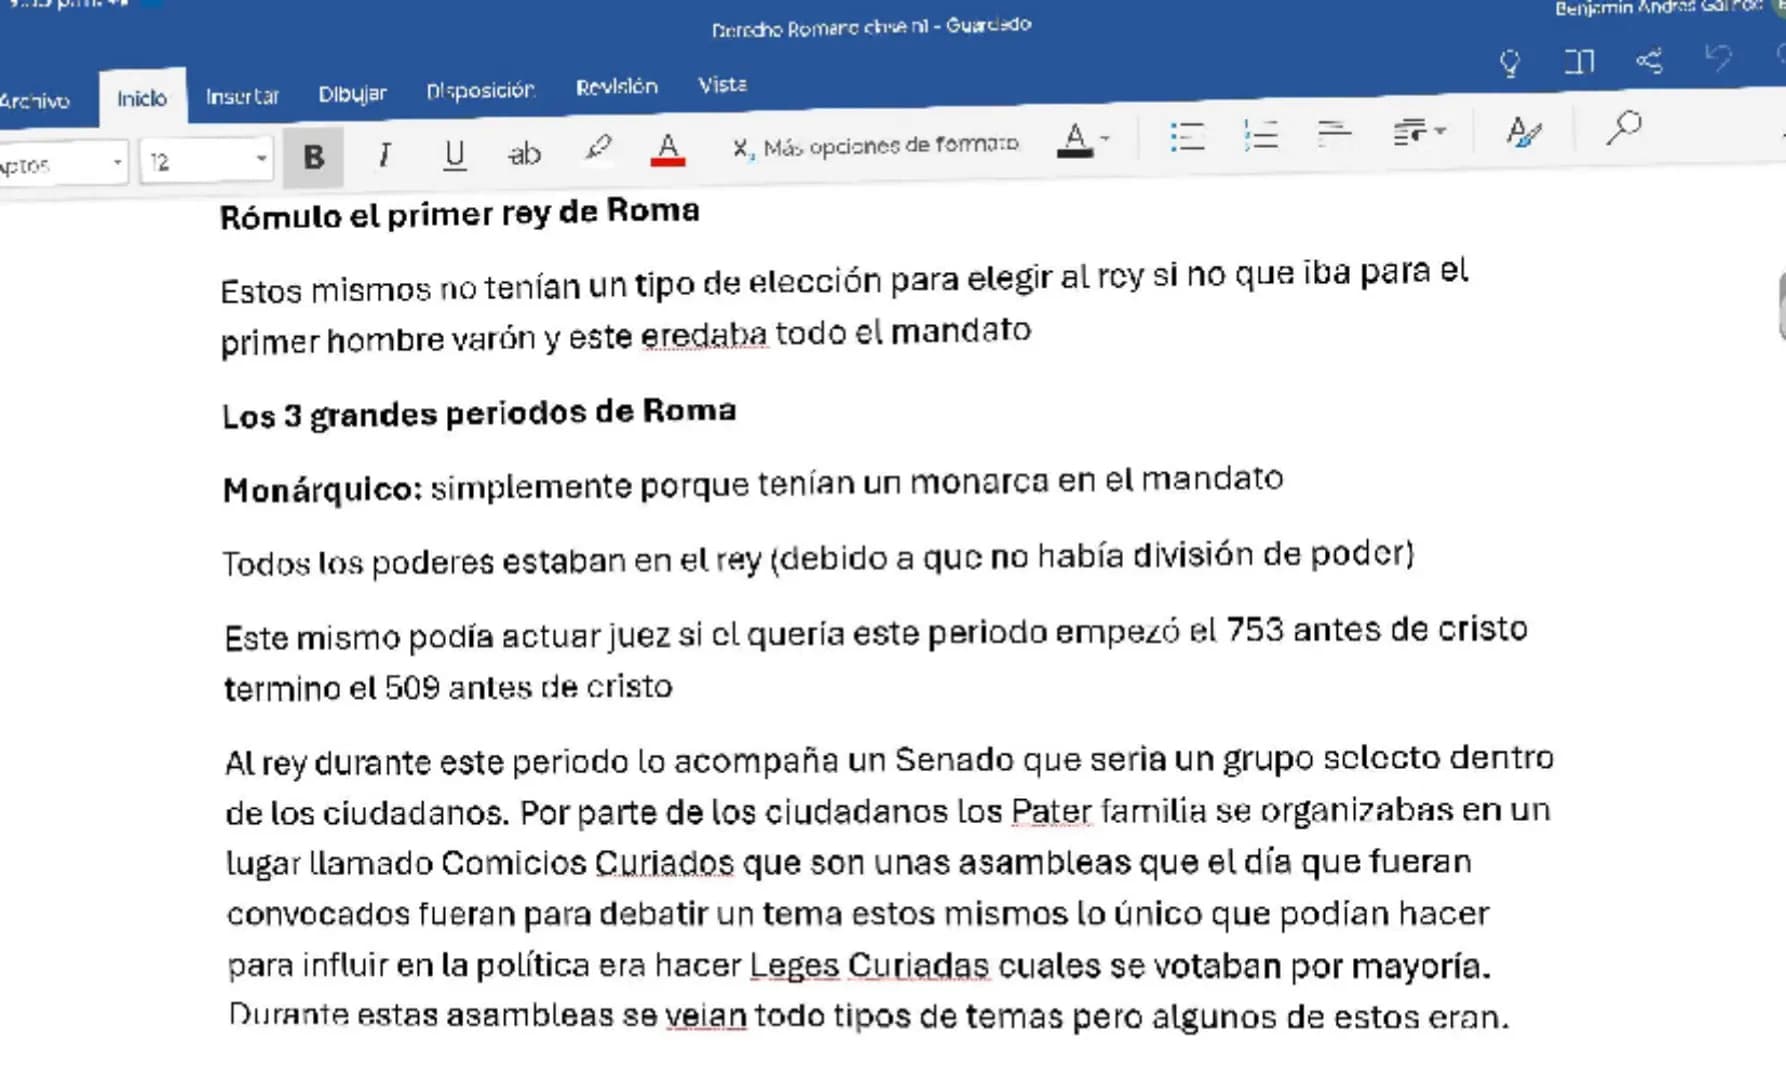Click the bold word 'Monárquico:'
1786x1080 pixels.
[323, 490]
